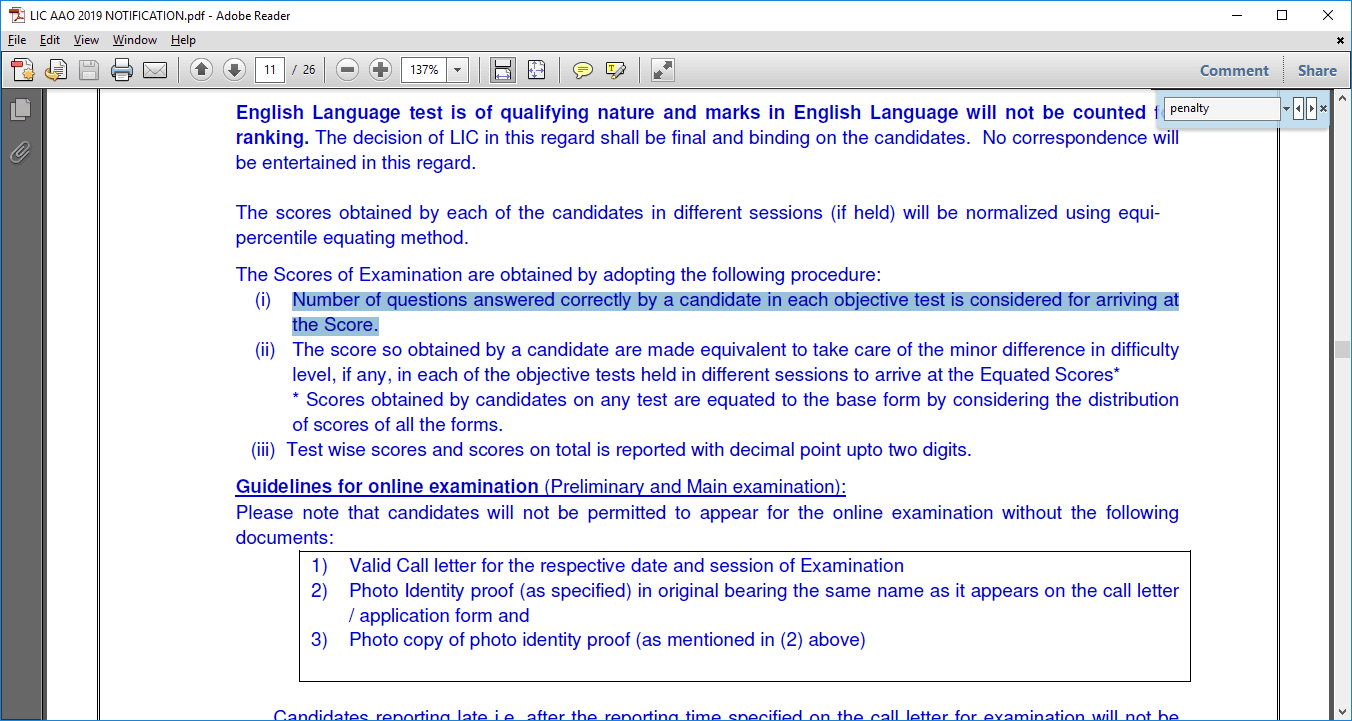Go to previous page arrow

pos(201,70)
